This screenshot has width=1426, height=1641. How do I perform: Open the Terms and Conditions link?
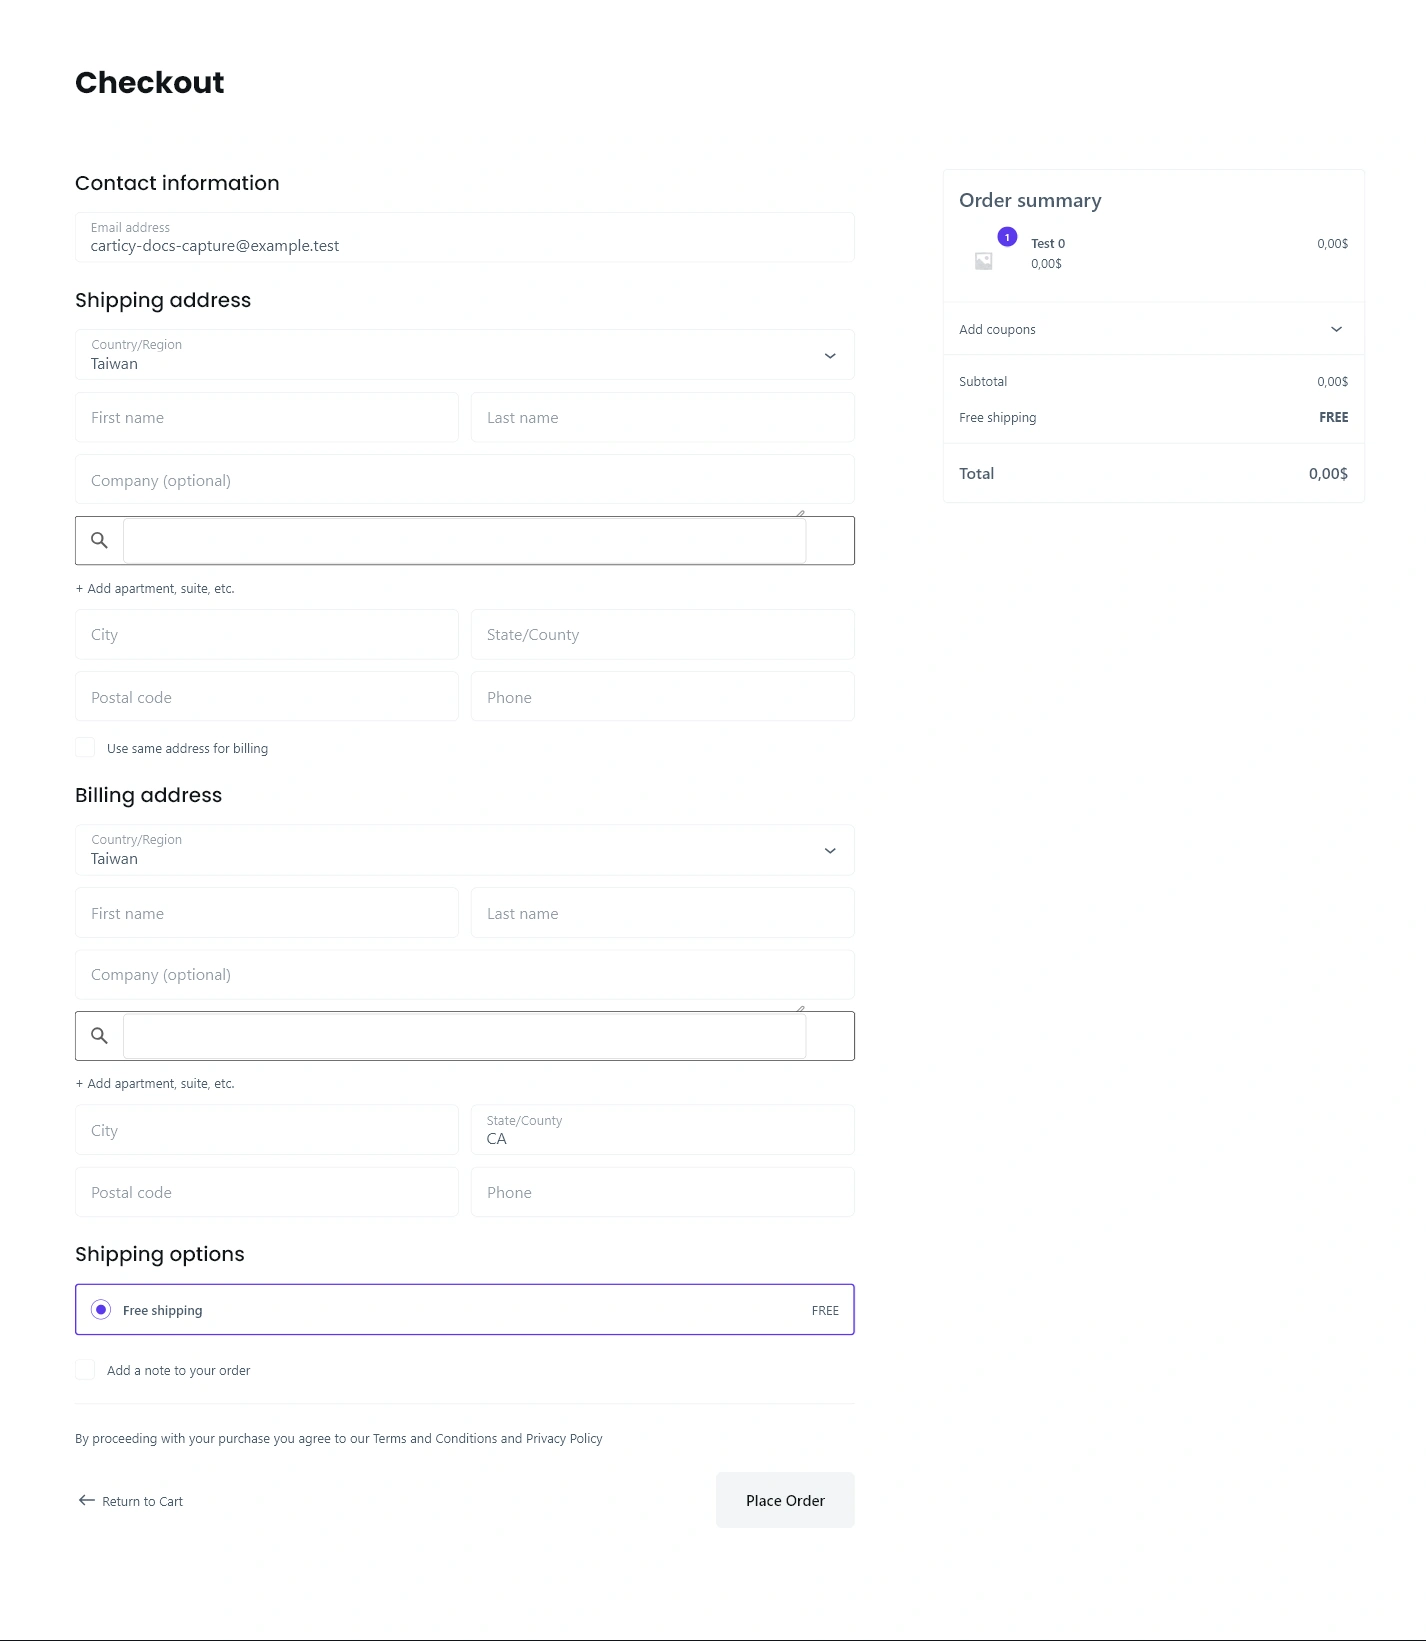(435, 1438)
